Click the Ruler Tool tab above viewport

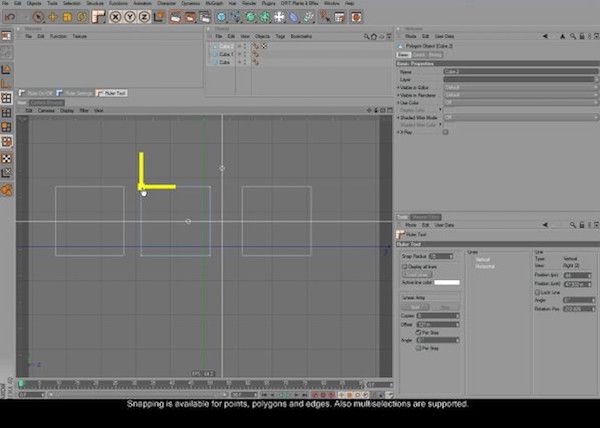(111, 93)
